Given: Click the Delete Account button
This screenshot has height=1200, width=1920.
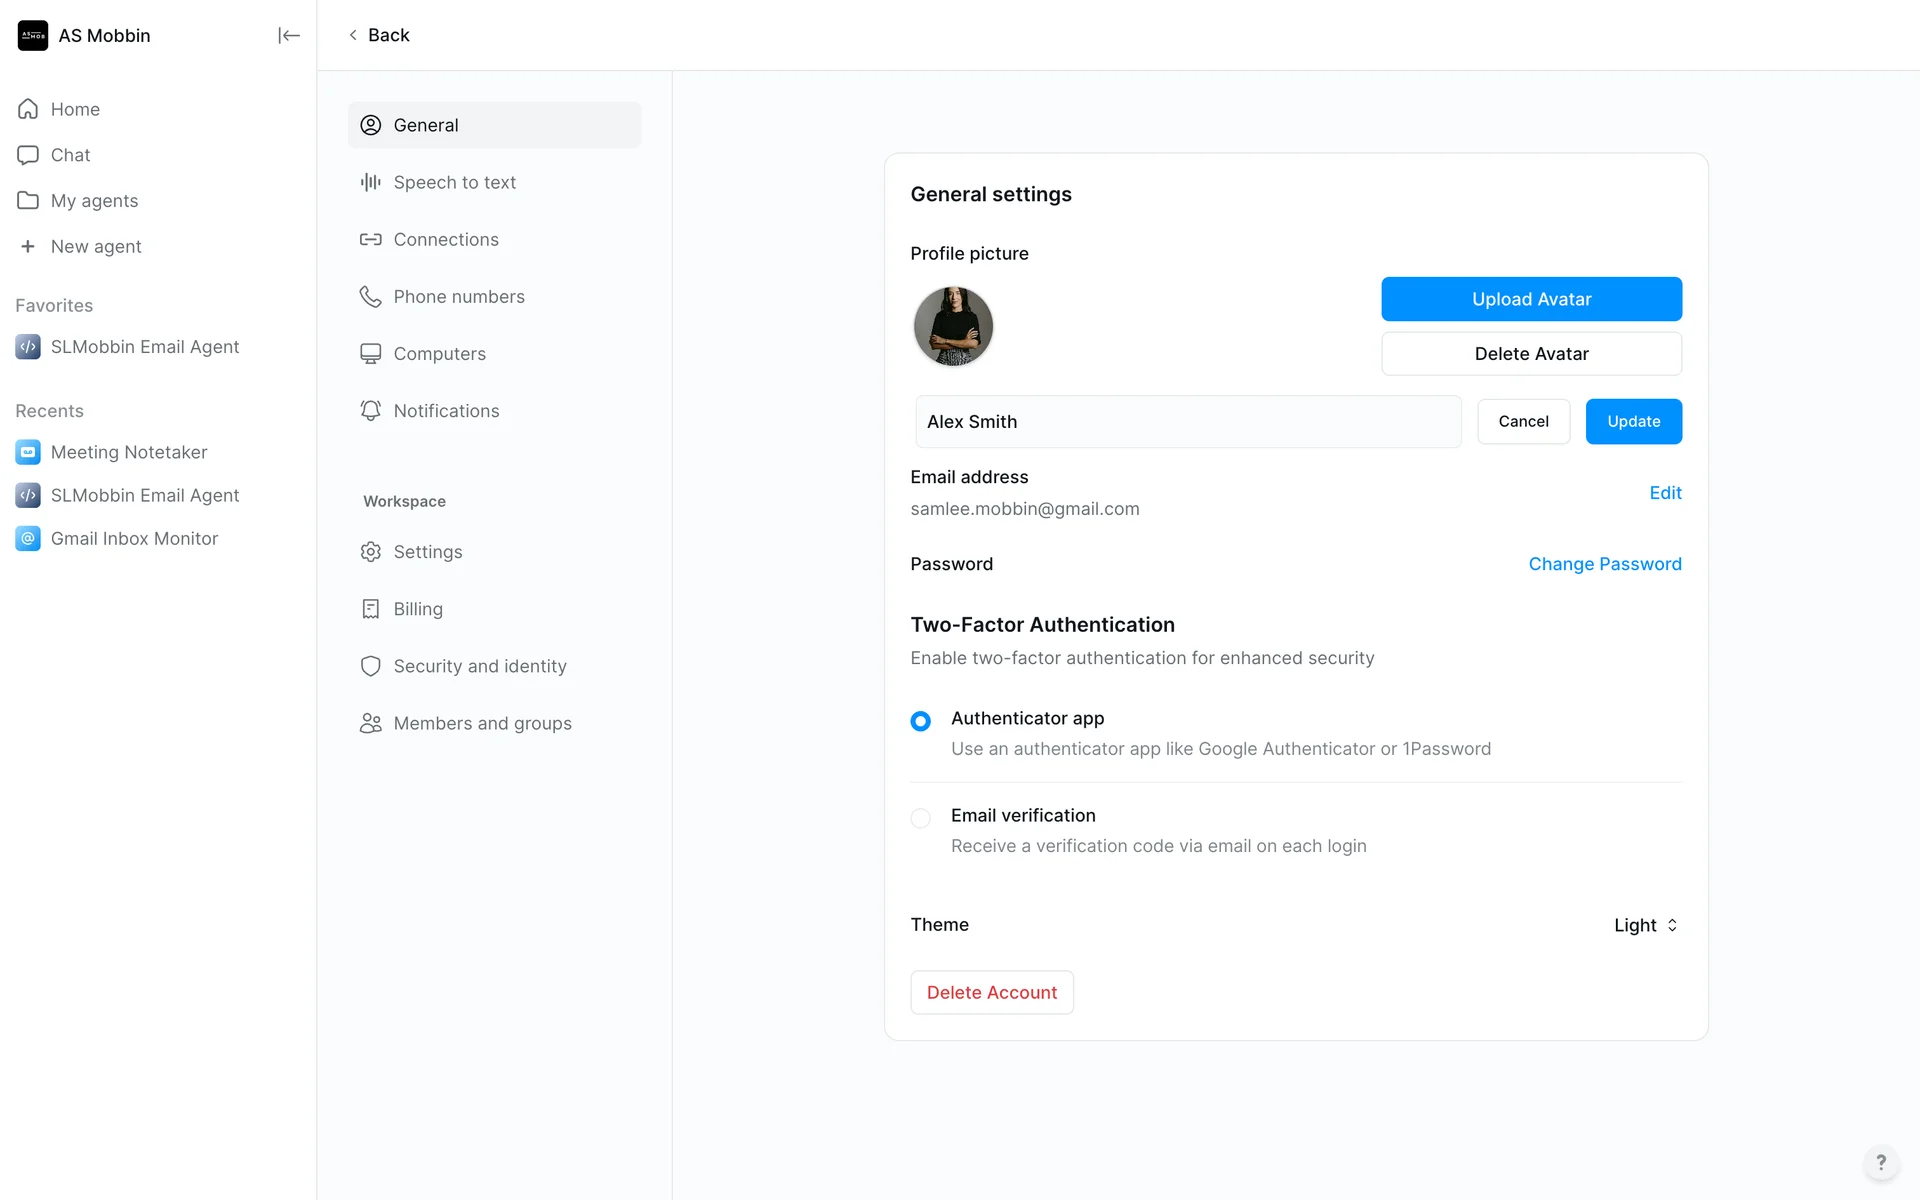Looking at the screenshot, I should (x=991, y=992).
